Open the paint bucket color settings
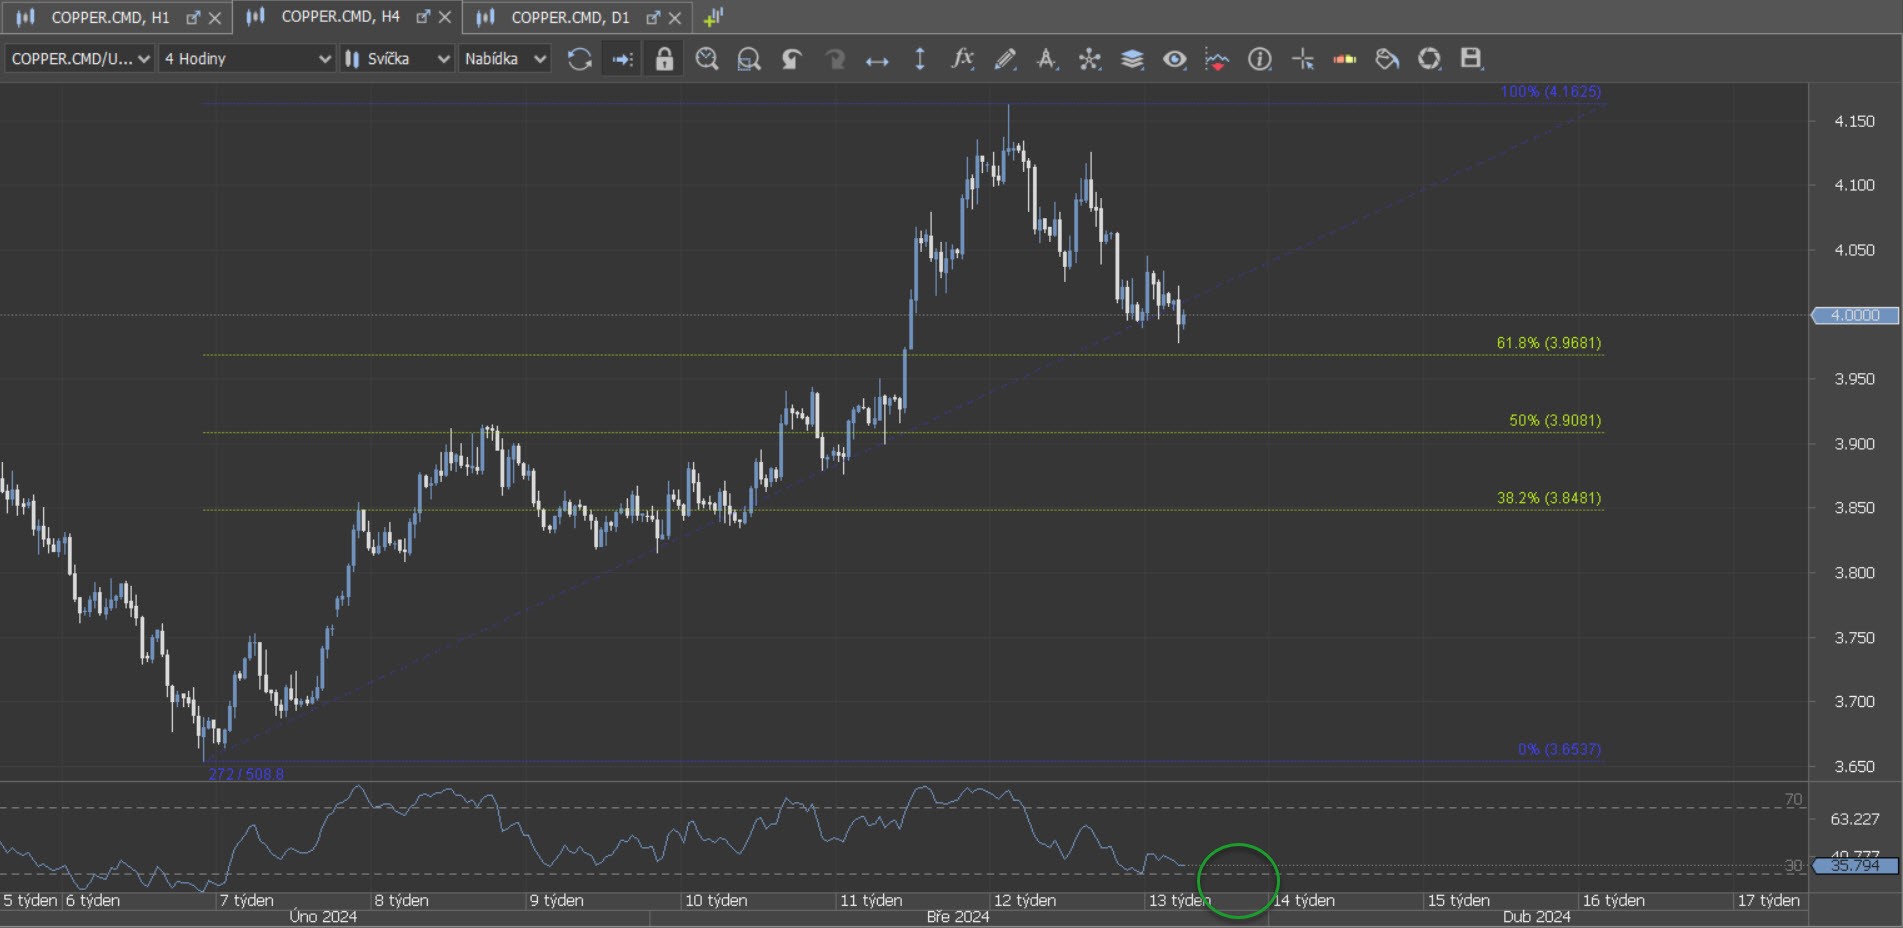 [1387, 59]
